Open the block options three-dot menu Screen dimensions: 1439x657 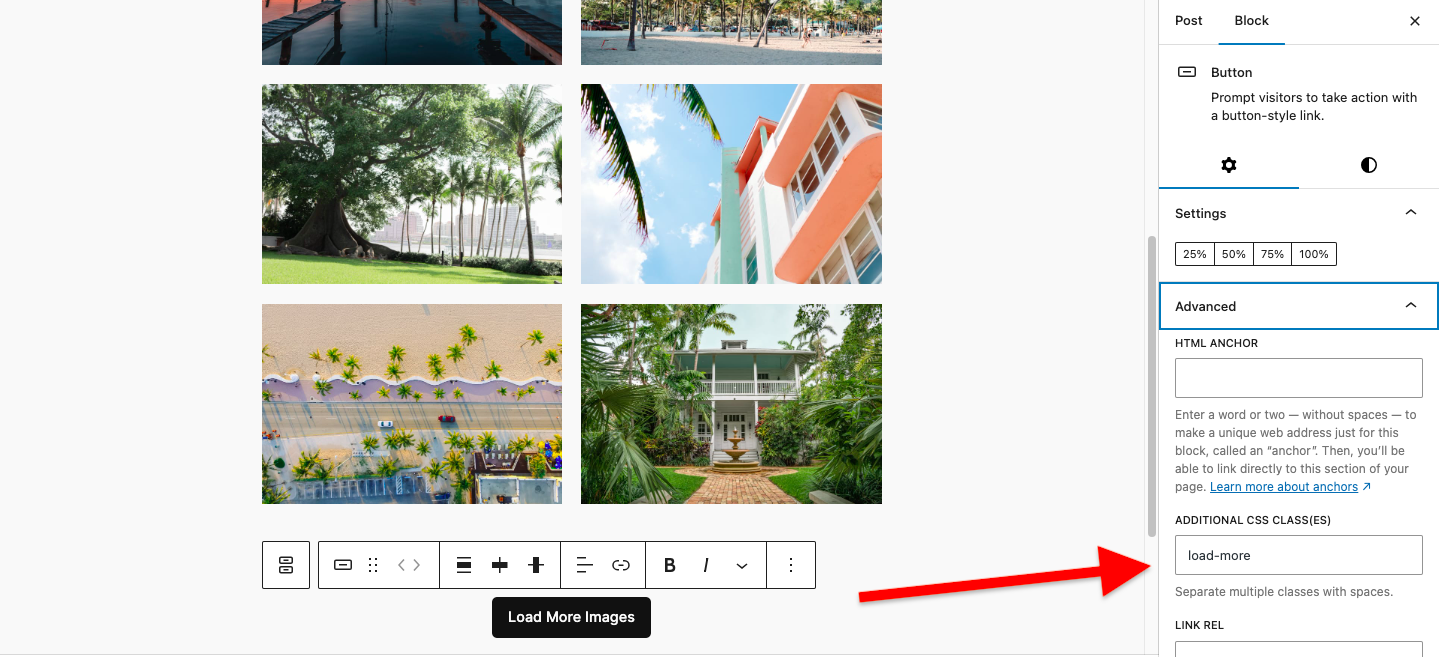pos(791,565)
